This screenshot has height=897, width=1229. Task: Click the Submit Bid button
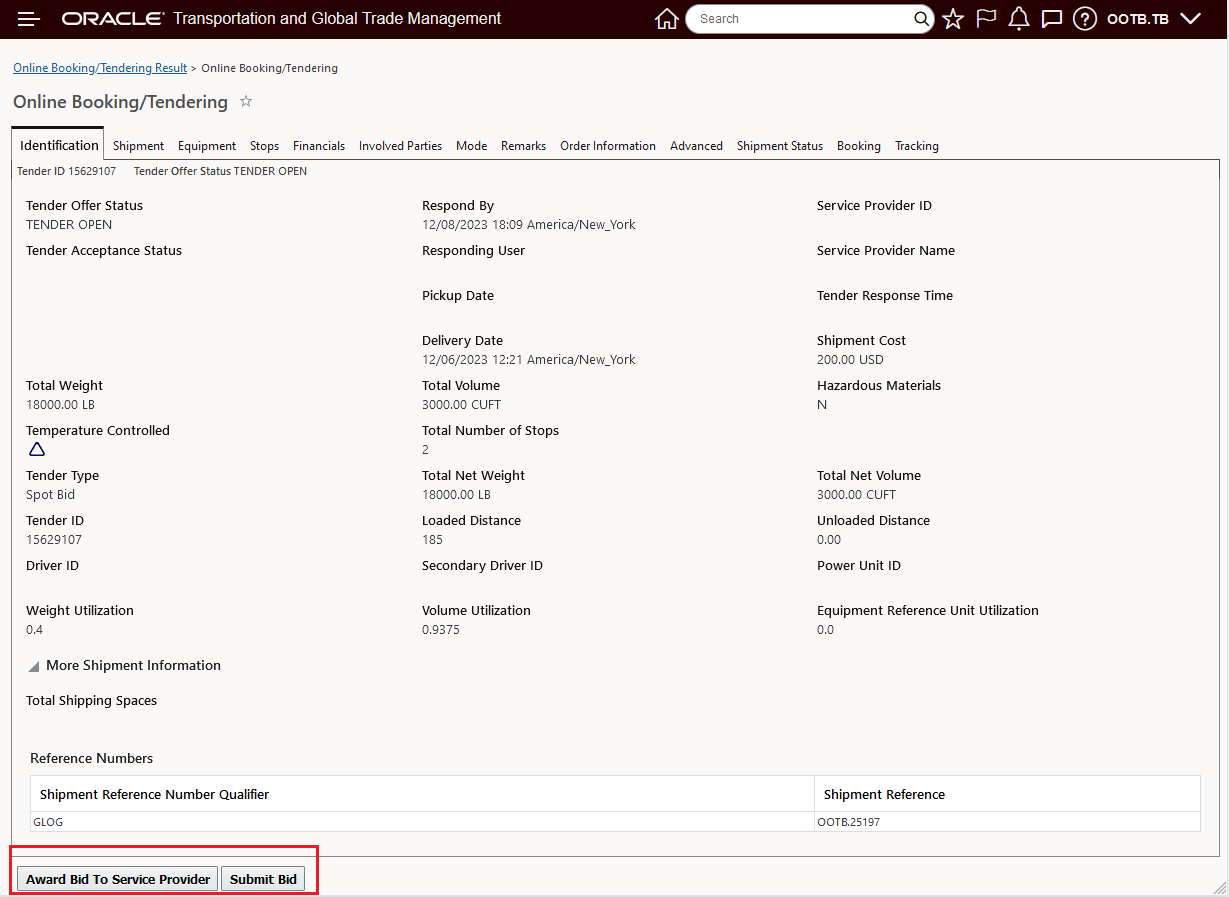click(263, 879)
